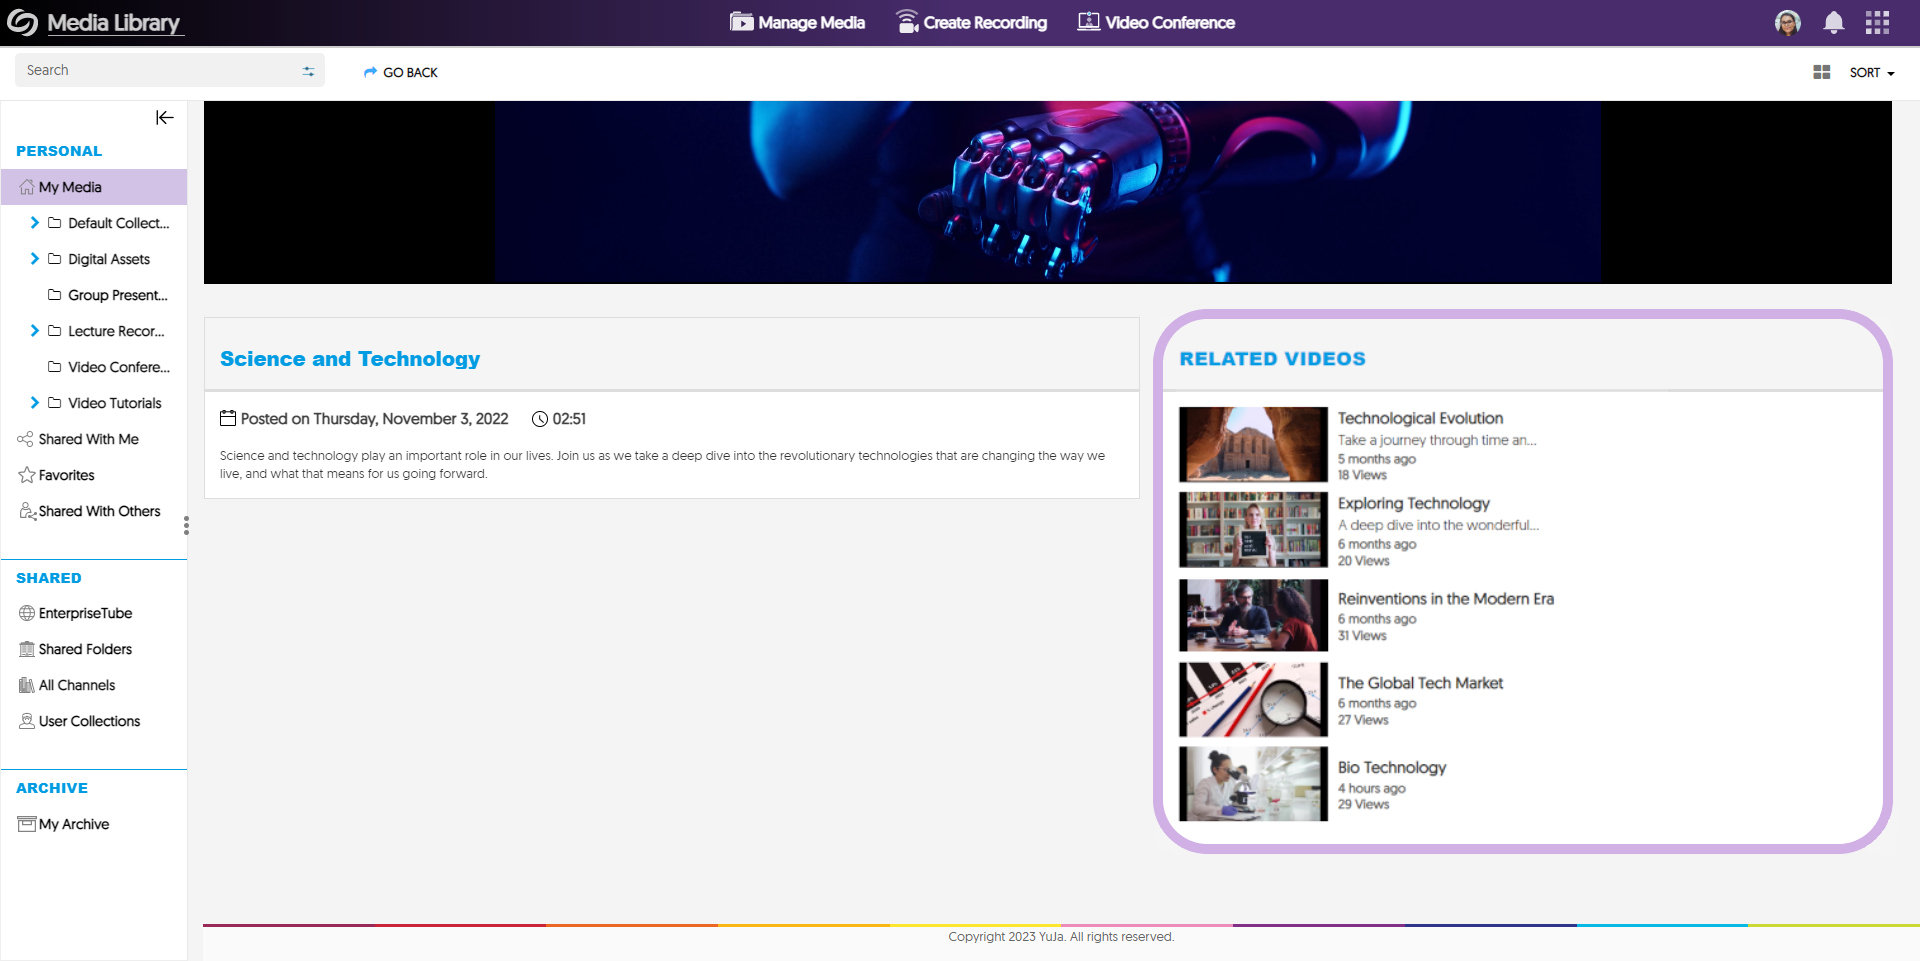Expand the Digital Assets folder

click(x=35, y=259)
